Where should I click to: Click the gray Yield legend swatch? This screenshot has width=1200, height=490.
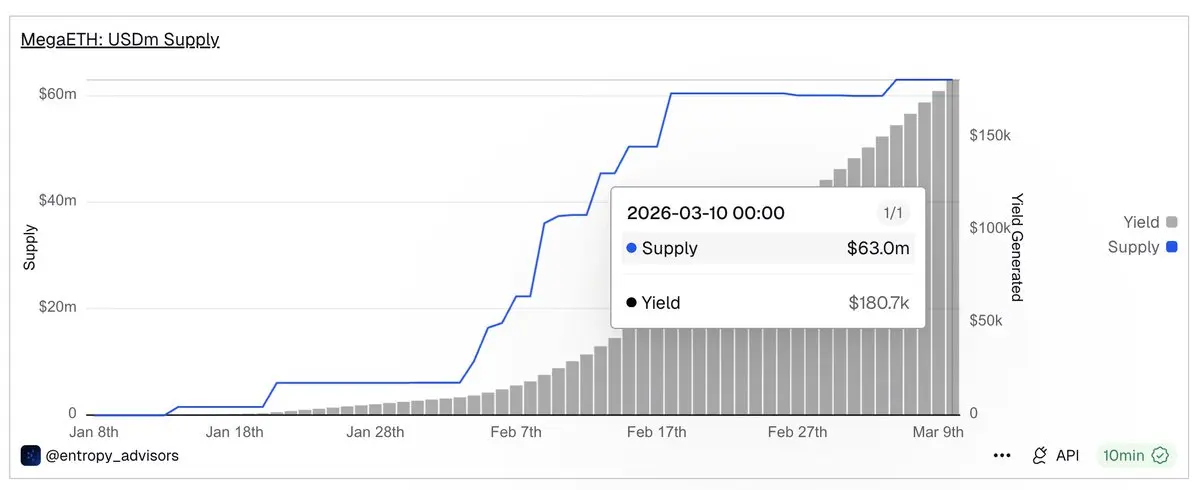1172,222
